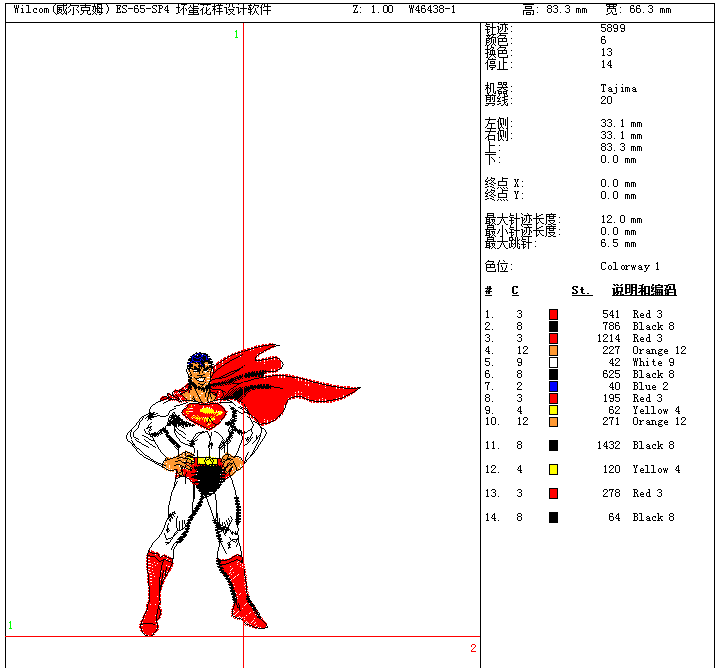Select the width value 66.3 mm in header

tap(650, 10)
